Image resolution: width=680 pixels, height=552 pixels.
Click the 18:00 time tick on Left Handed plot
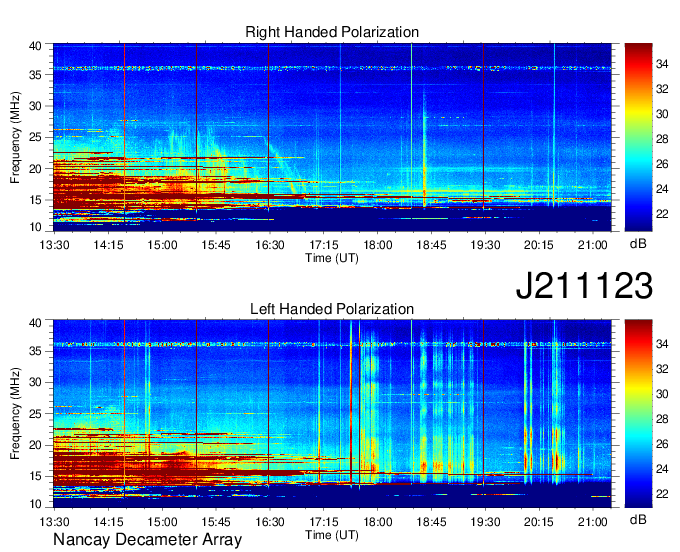tap(377, 522)
